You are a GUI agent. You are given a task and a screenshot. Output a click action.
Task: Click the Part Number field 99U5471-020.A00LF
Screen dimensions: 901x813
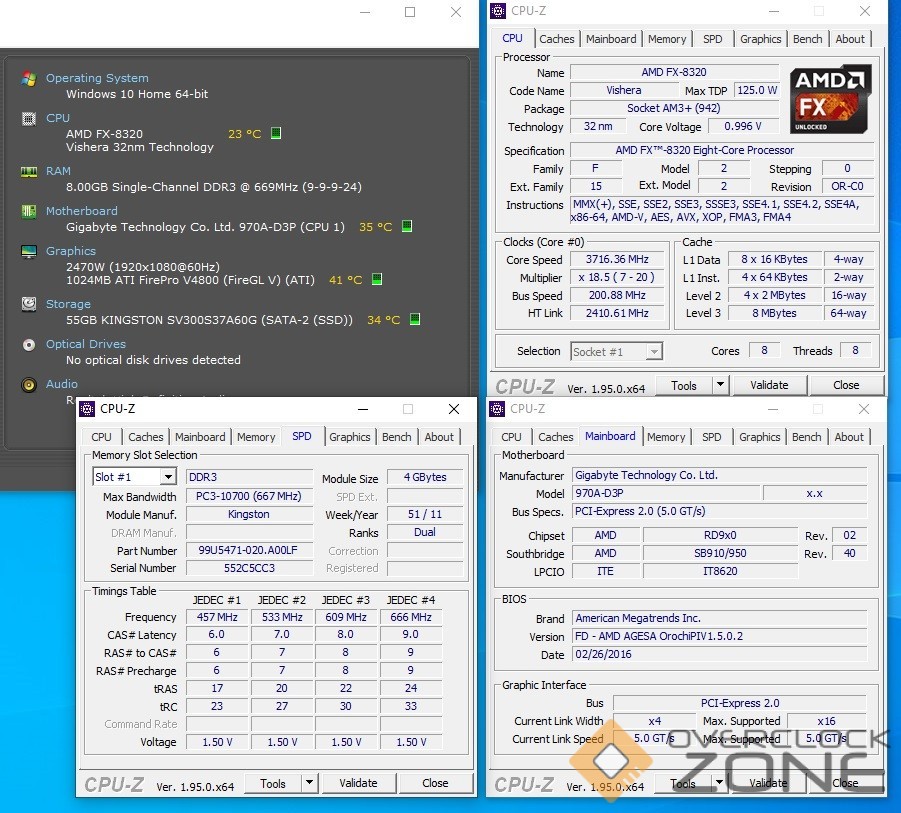248,550
